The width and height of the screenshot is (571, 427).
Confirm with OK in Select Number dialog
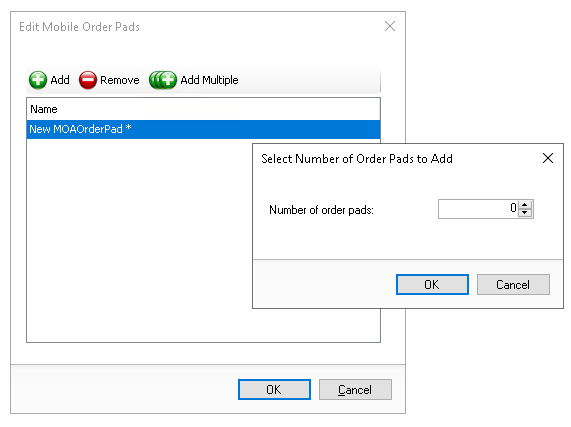[432, 284]
